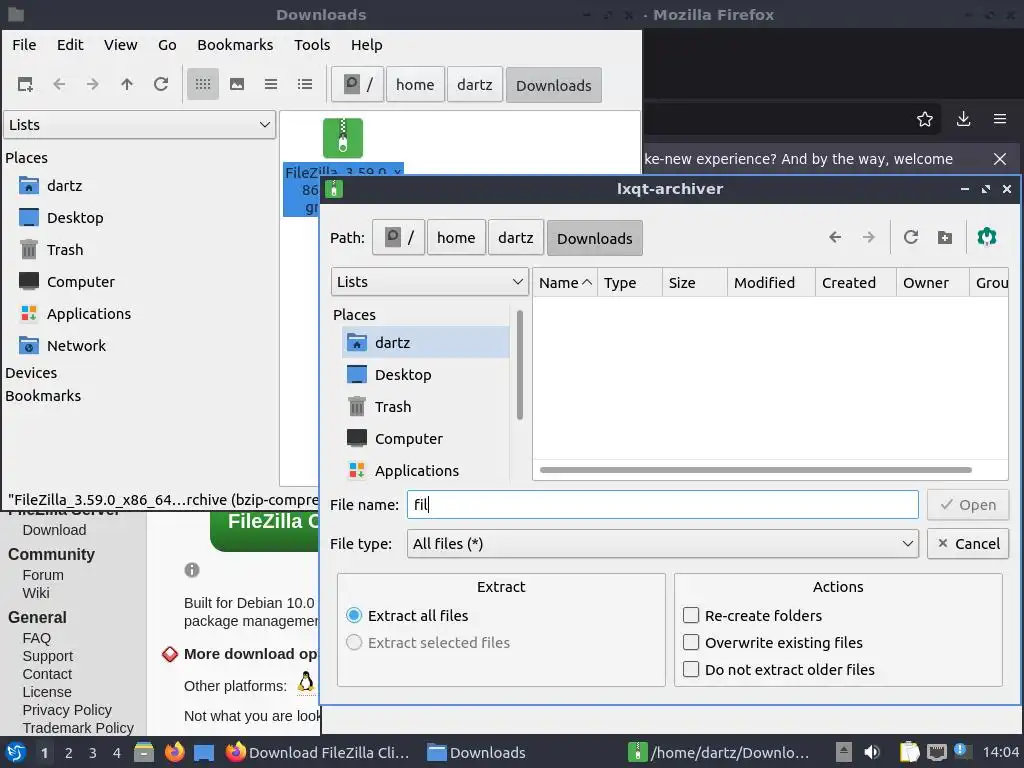Sort by Modified column header
Viewport: 1024px width, 768px height.
click(771, 283)
